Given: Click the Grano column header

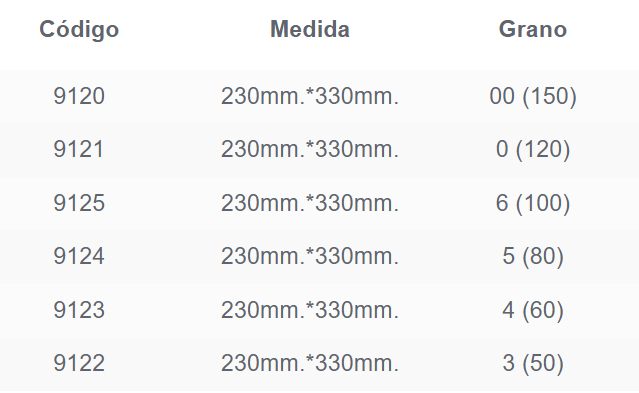Looking at the screenshot, I should tap(533, 29).
